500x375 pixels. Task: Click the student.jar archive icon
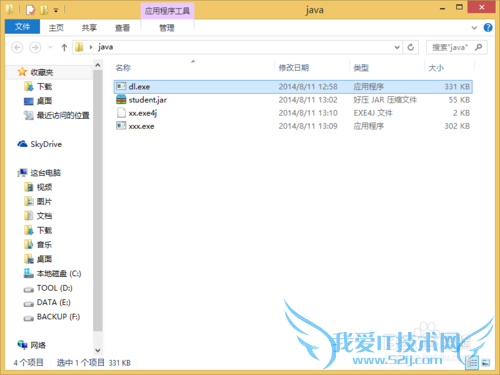121,99
